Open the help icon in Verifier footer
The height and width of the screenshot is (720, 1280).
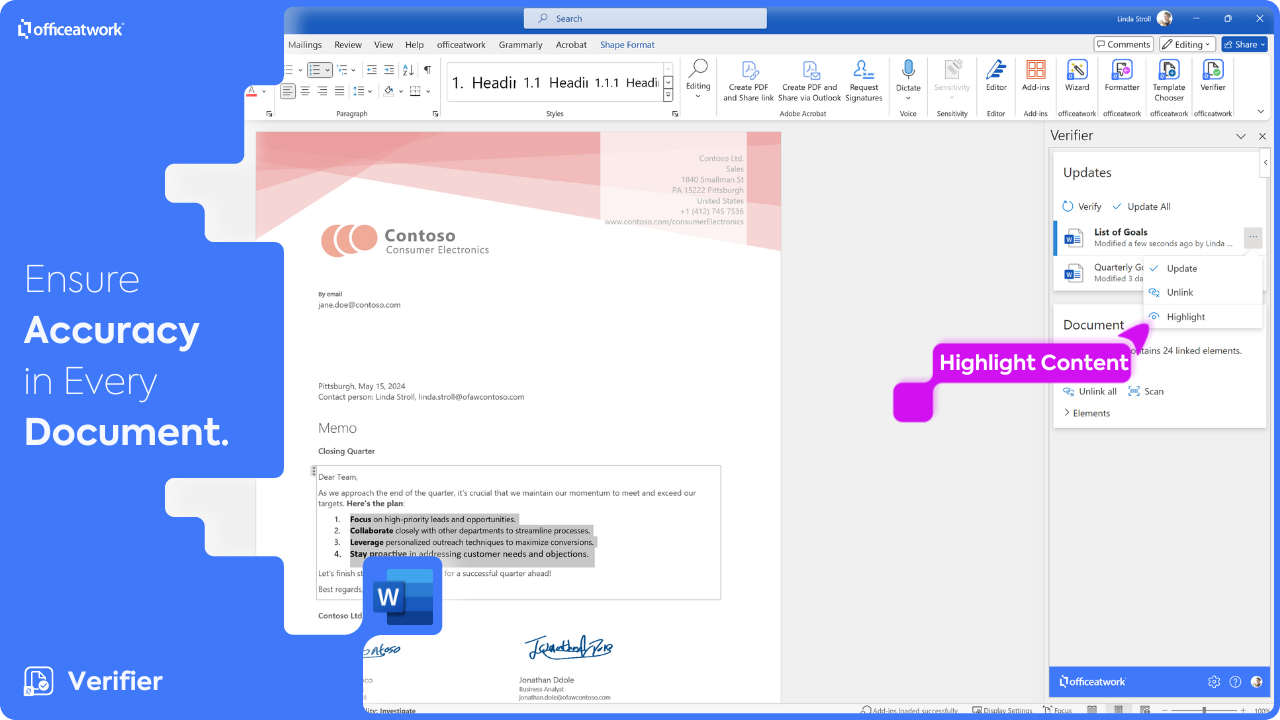tap(1235, 682)
